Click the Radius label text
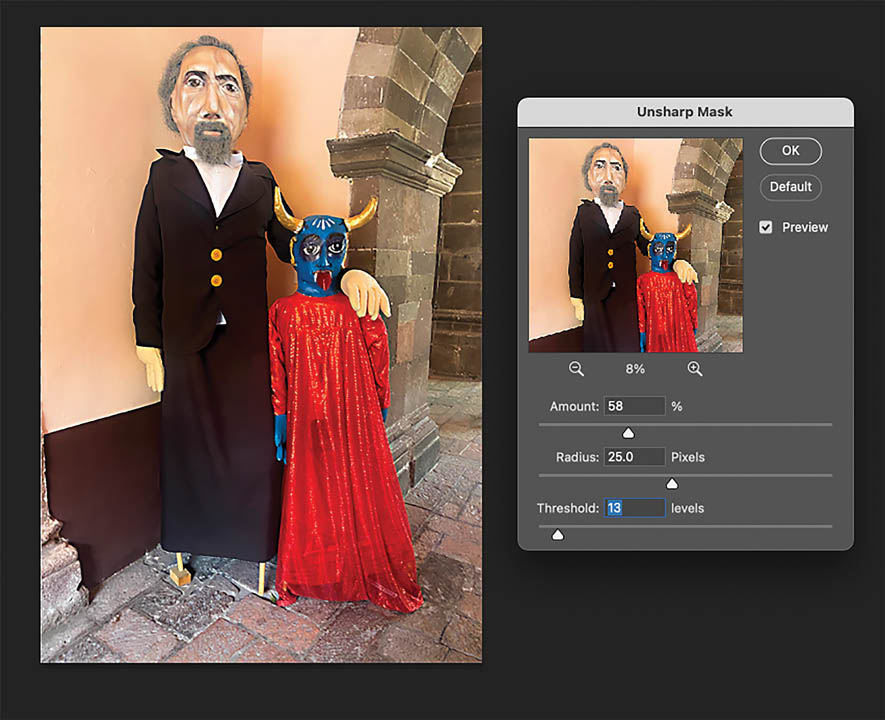885x720 pixels. [577, 457]
